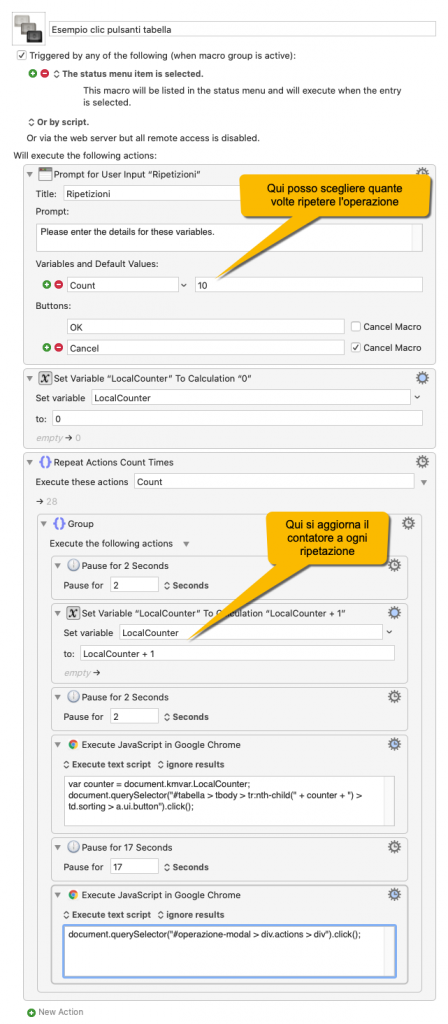The width and height of the screenshot is (448, 1024).
Task: Open the trigger type popup for "The status menu item"
Action: point(56,74)
